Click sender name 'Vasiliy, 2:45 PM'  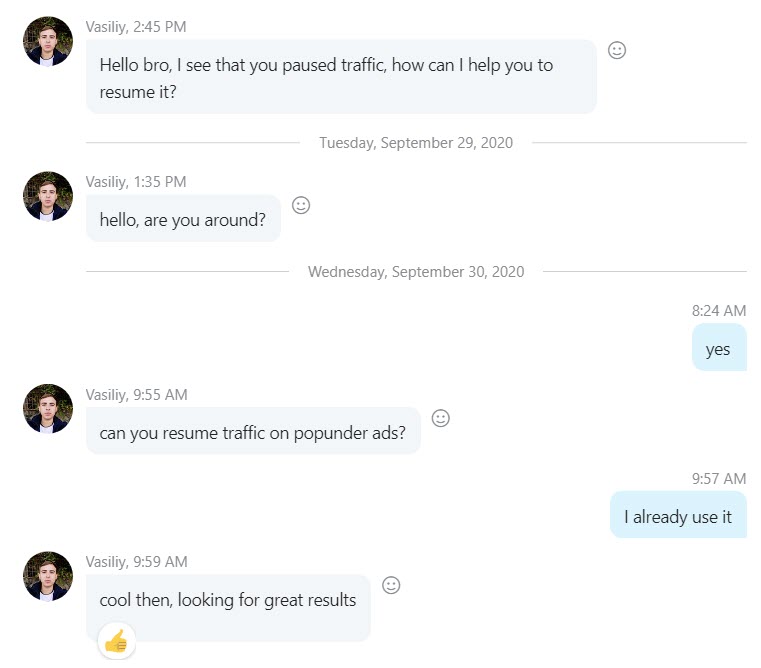tap(136, 27)
